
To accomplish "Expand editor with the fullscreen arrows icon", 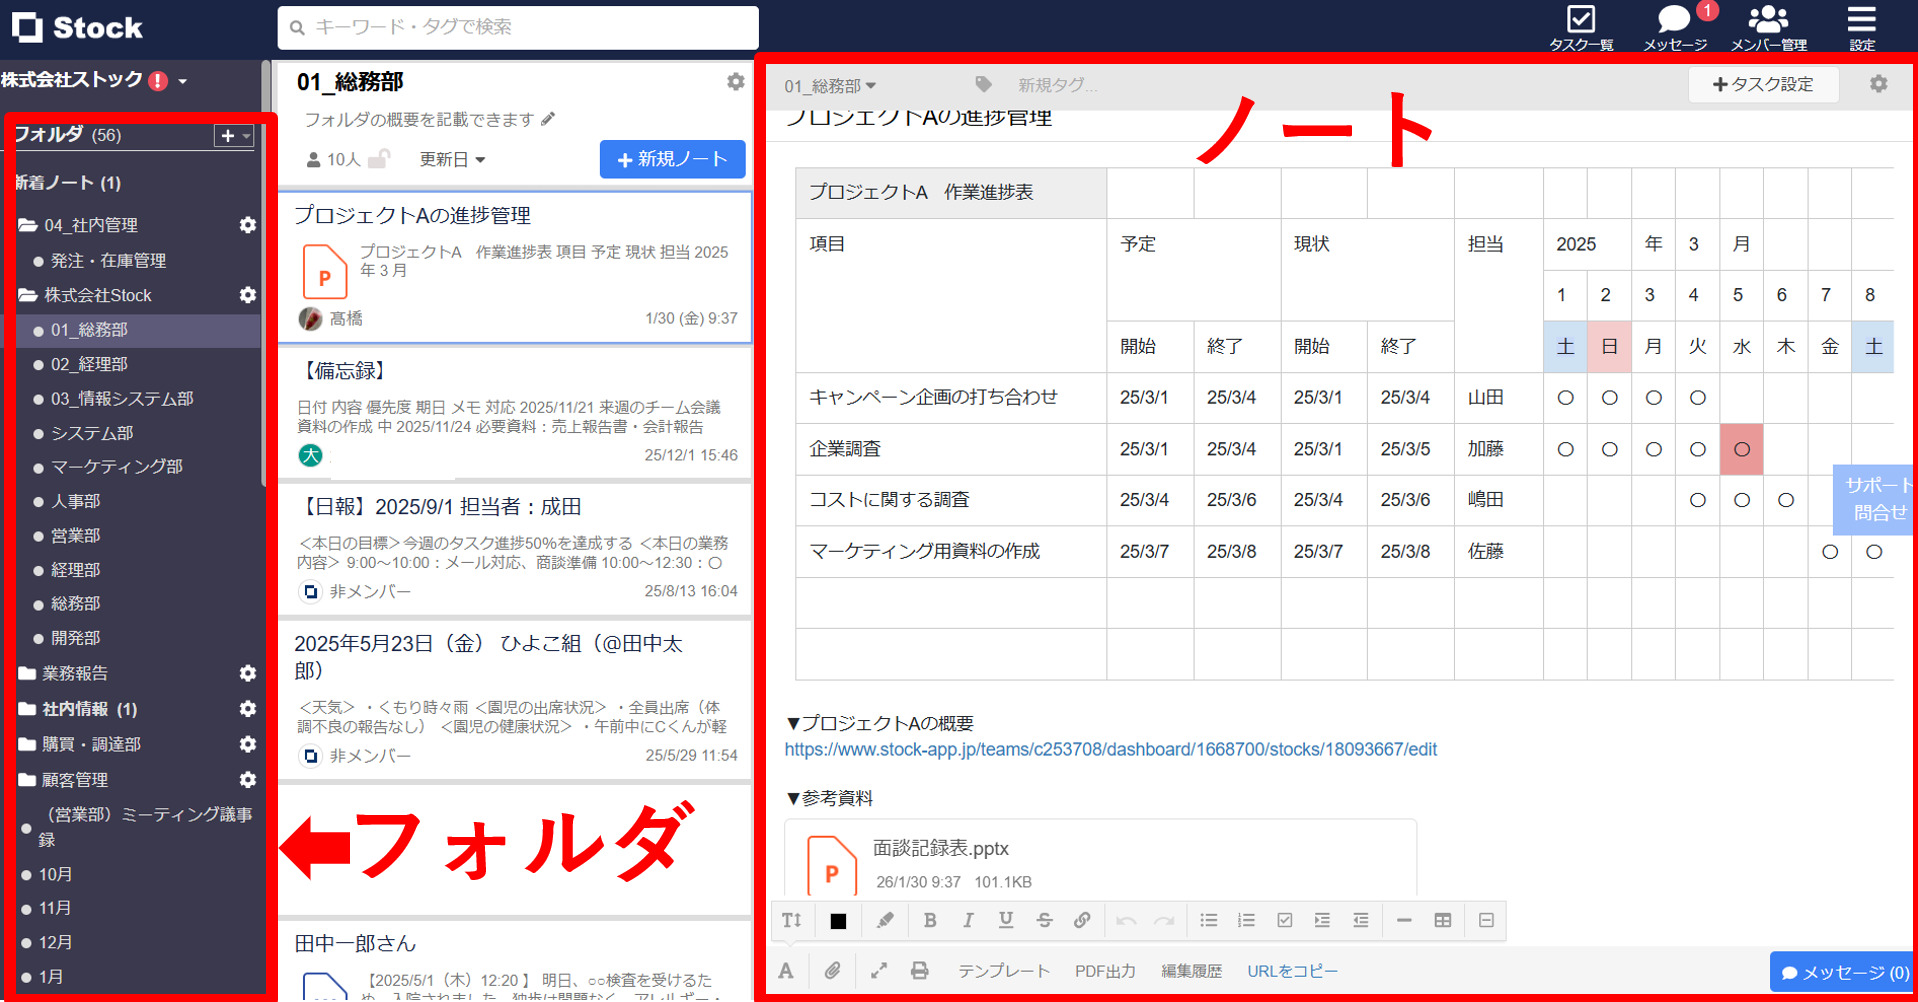I will 879,970.
